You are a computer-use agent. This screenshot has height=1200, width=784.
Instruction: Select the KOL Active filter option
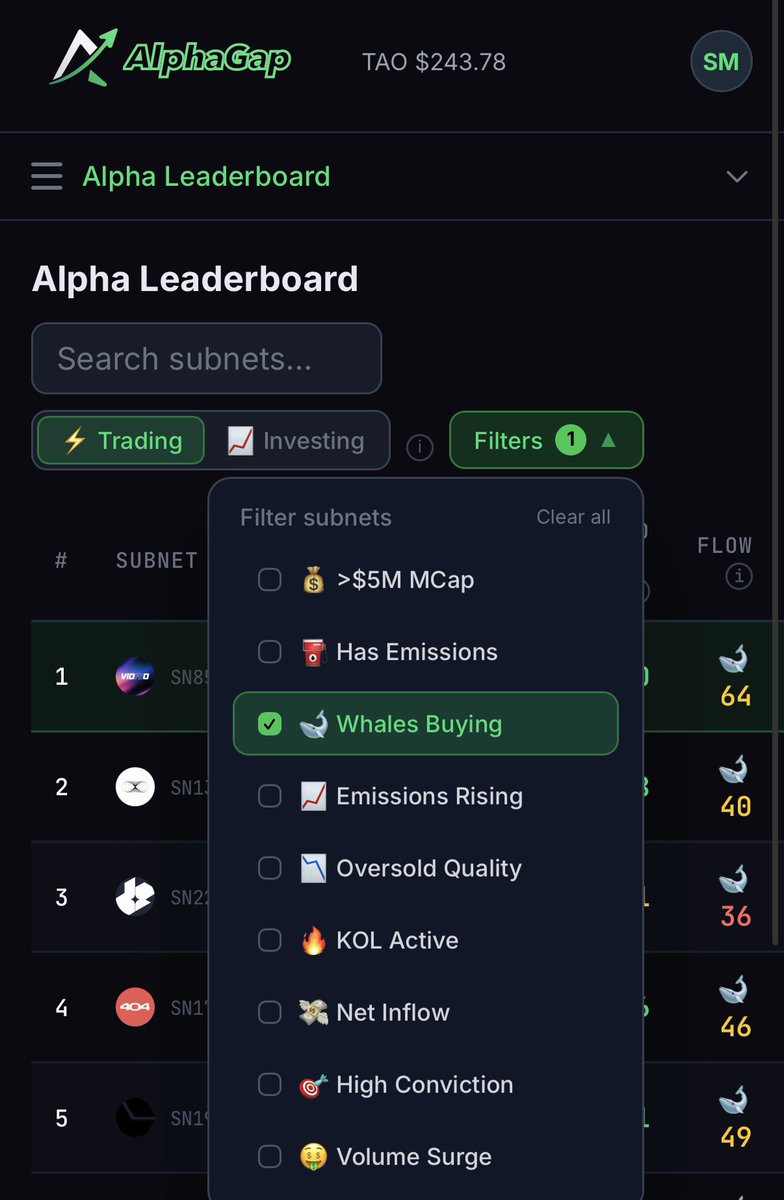397,940
